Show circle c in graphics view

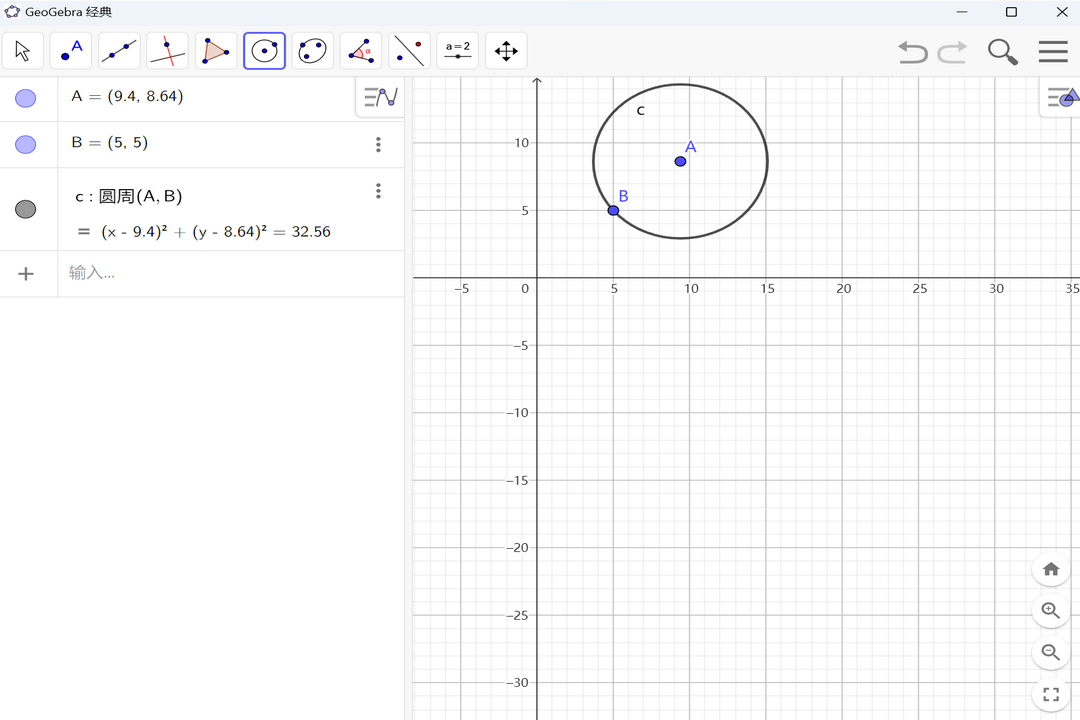25,208
